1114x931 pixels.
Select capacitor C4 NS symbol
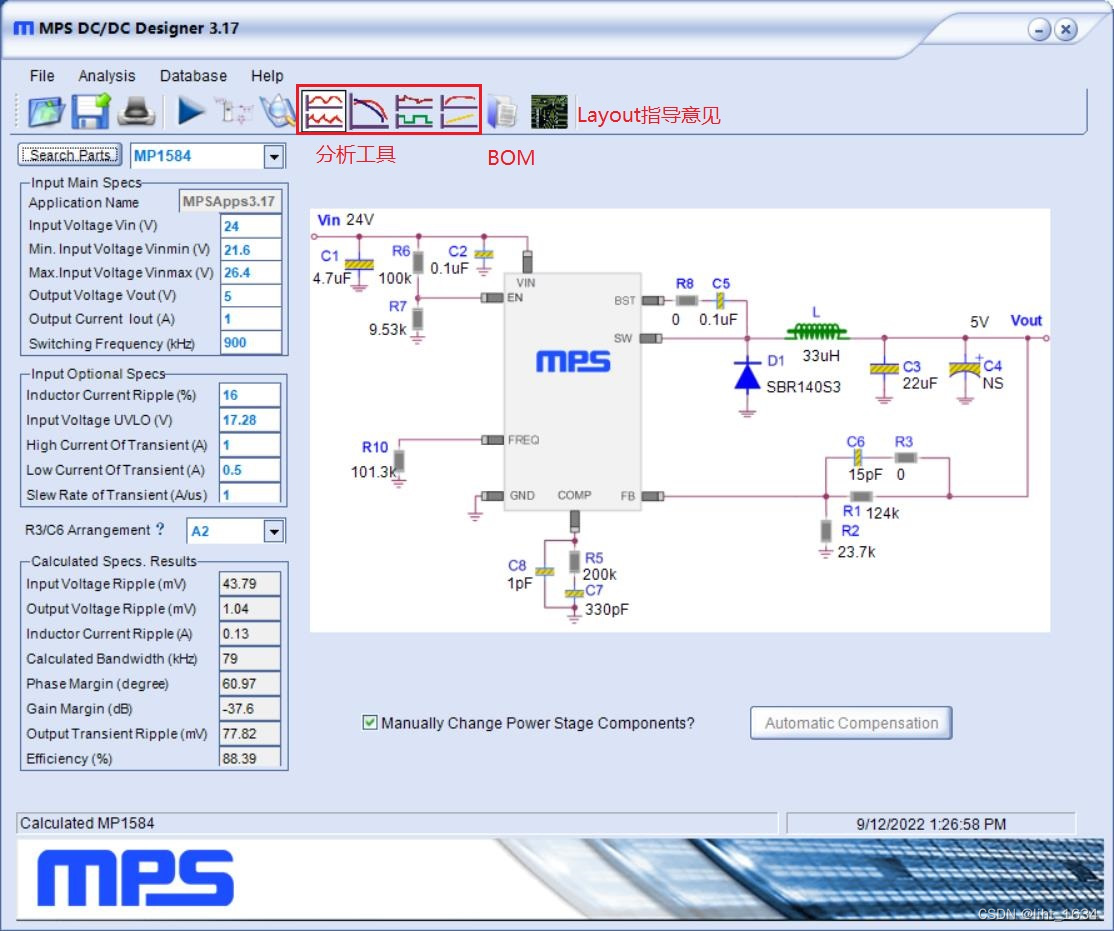click(964, 368)
